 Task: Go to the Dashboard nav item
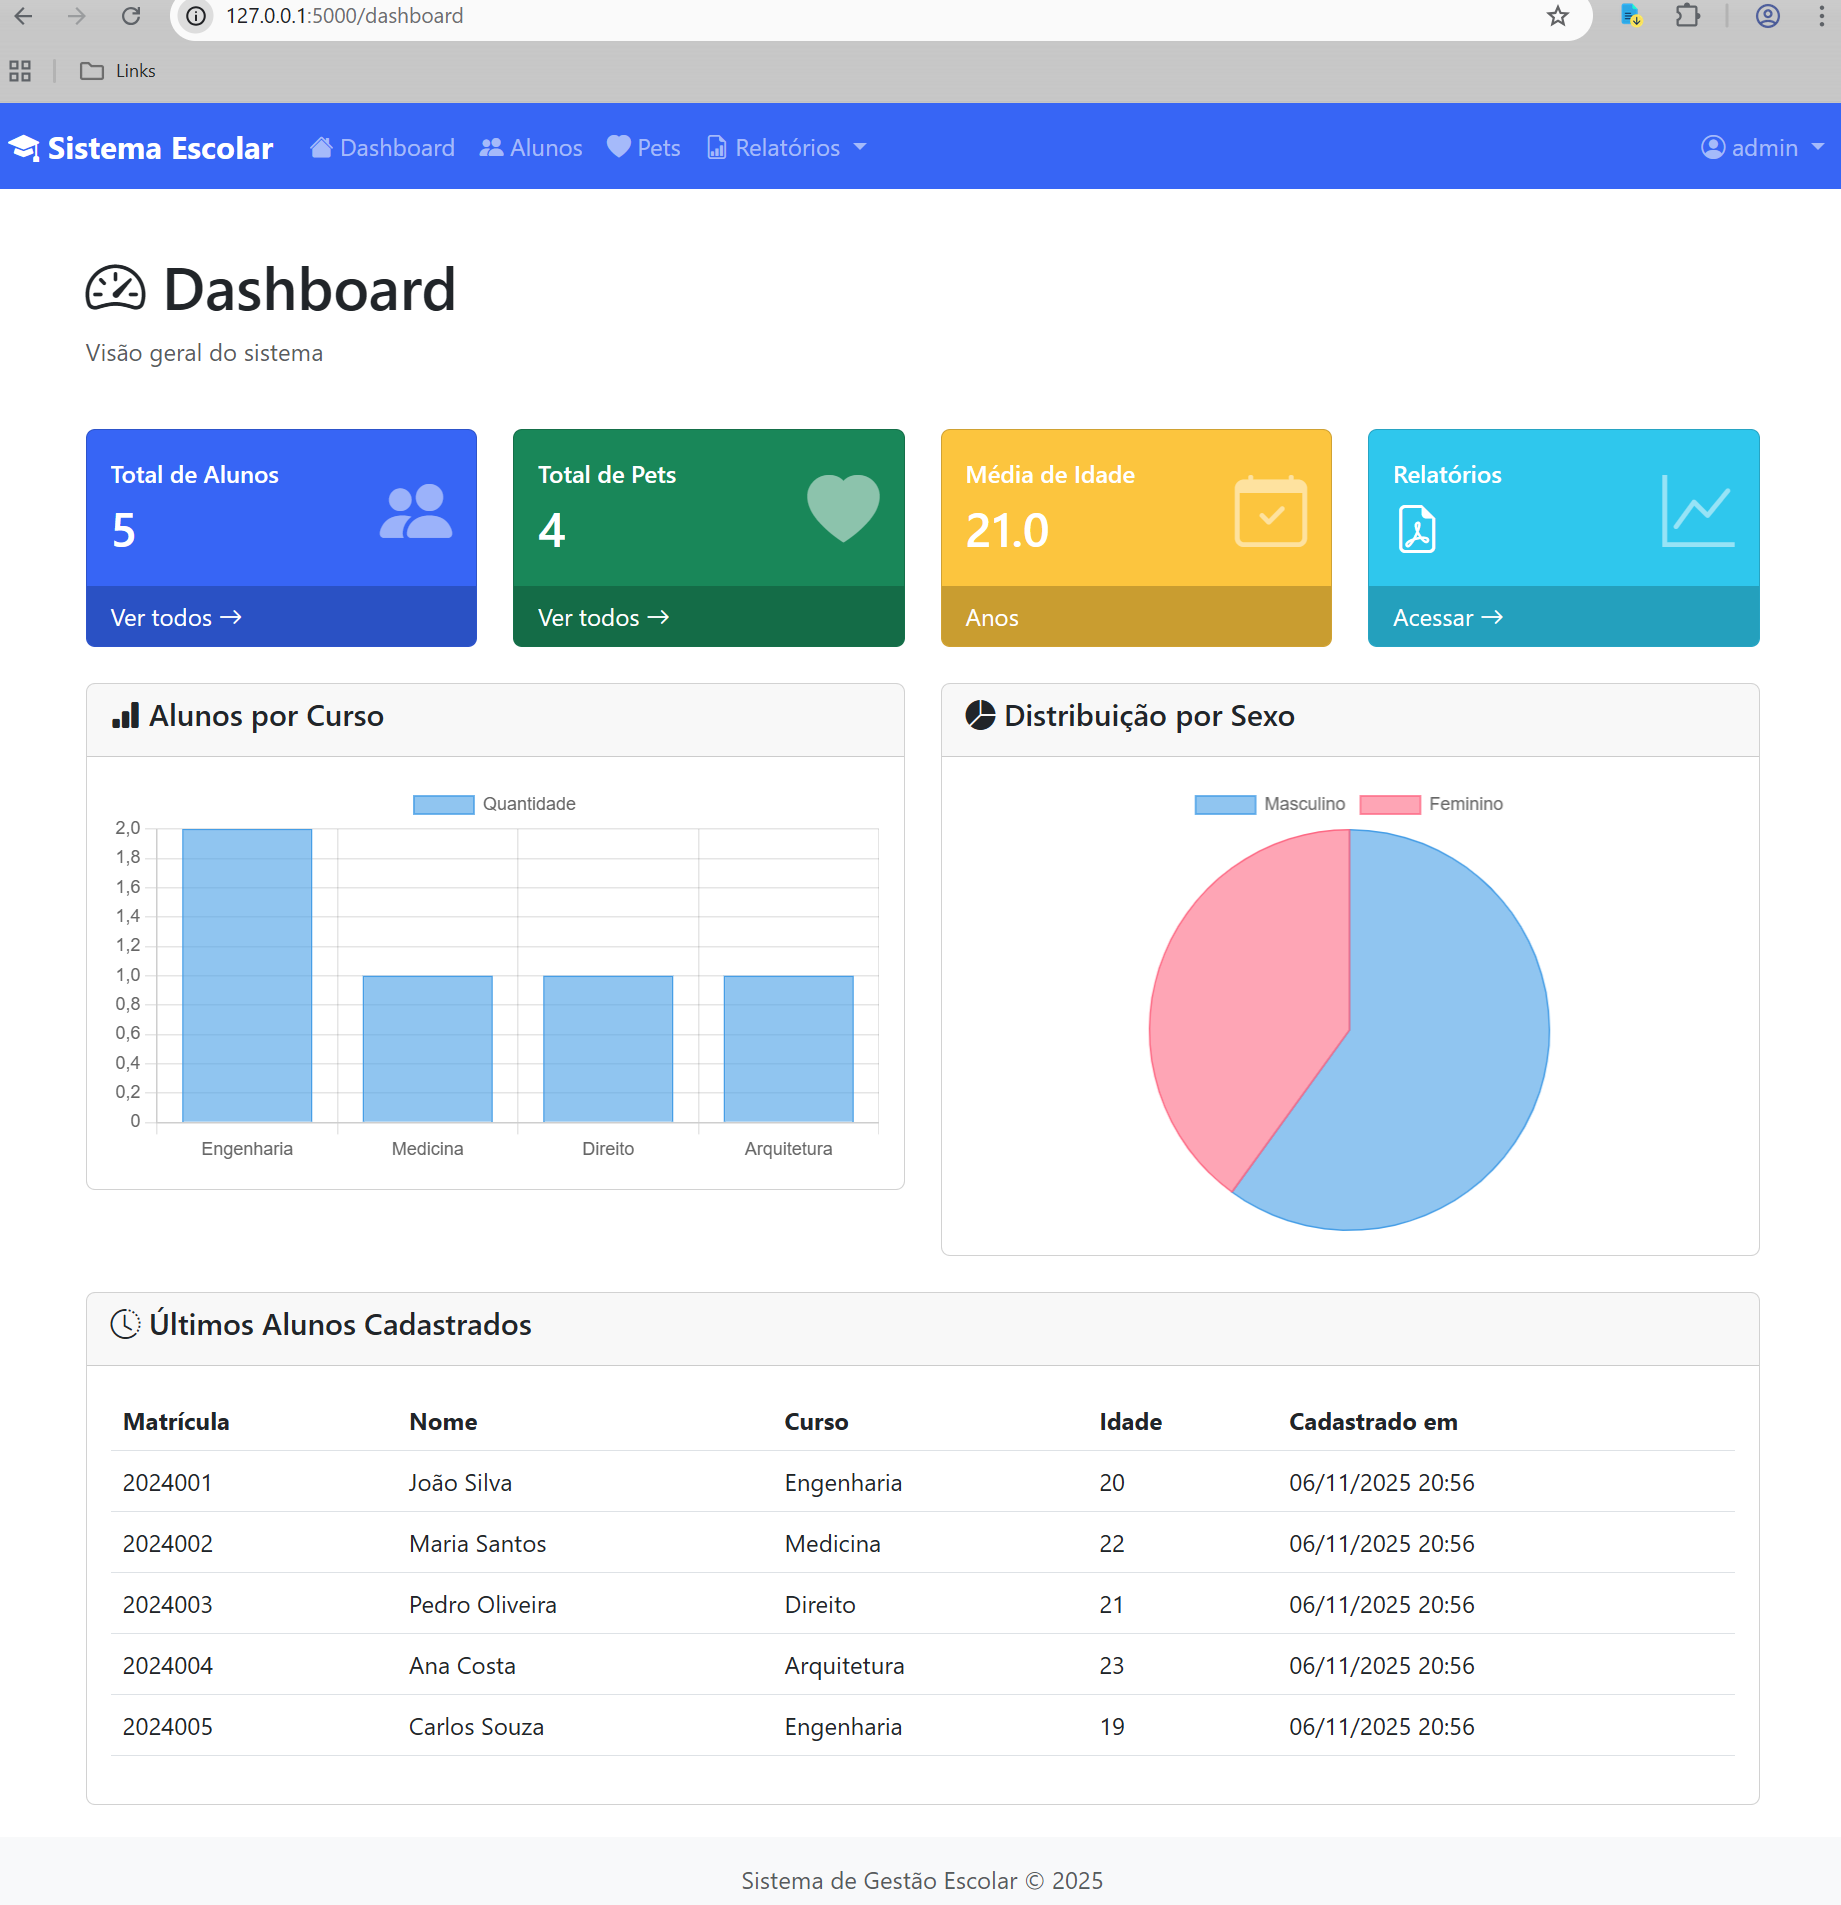point(382,148)
